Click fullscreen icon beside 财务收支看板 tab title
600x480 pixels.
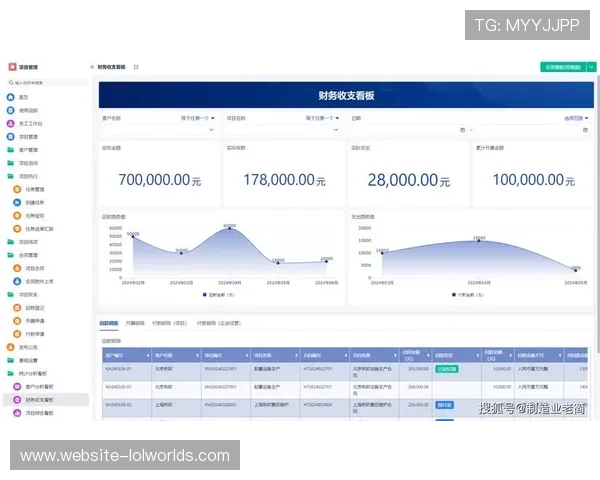[136, 67]
